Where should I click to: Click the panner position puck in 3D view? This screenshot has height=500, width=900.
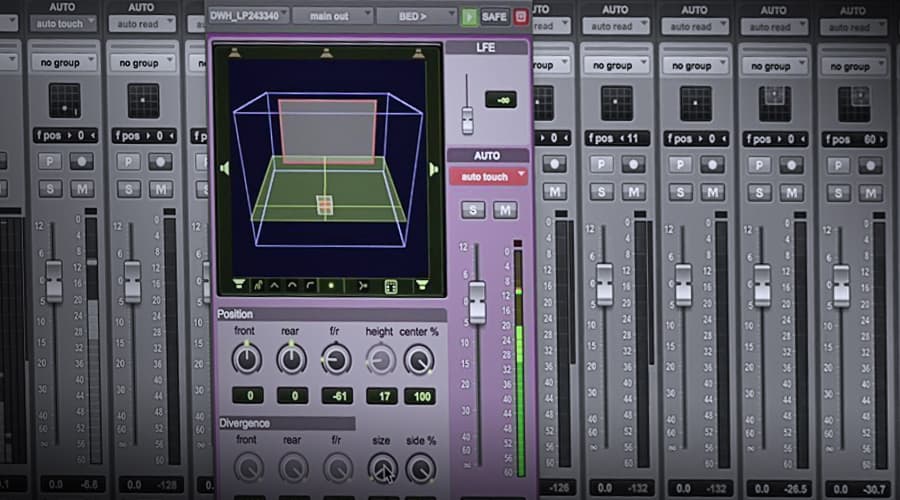pos(324,206)
